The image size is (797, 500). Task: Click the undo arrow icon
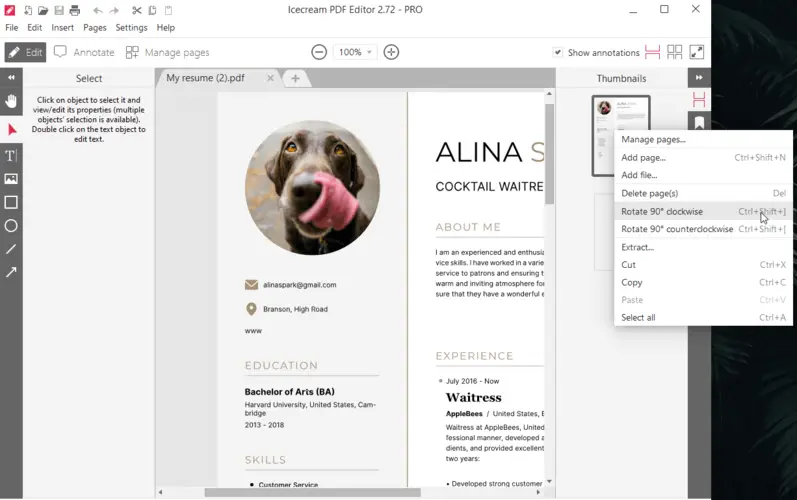(x=98, y=10)
